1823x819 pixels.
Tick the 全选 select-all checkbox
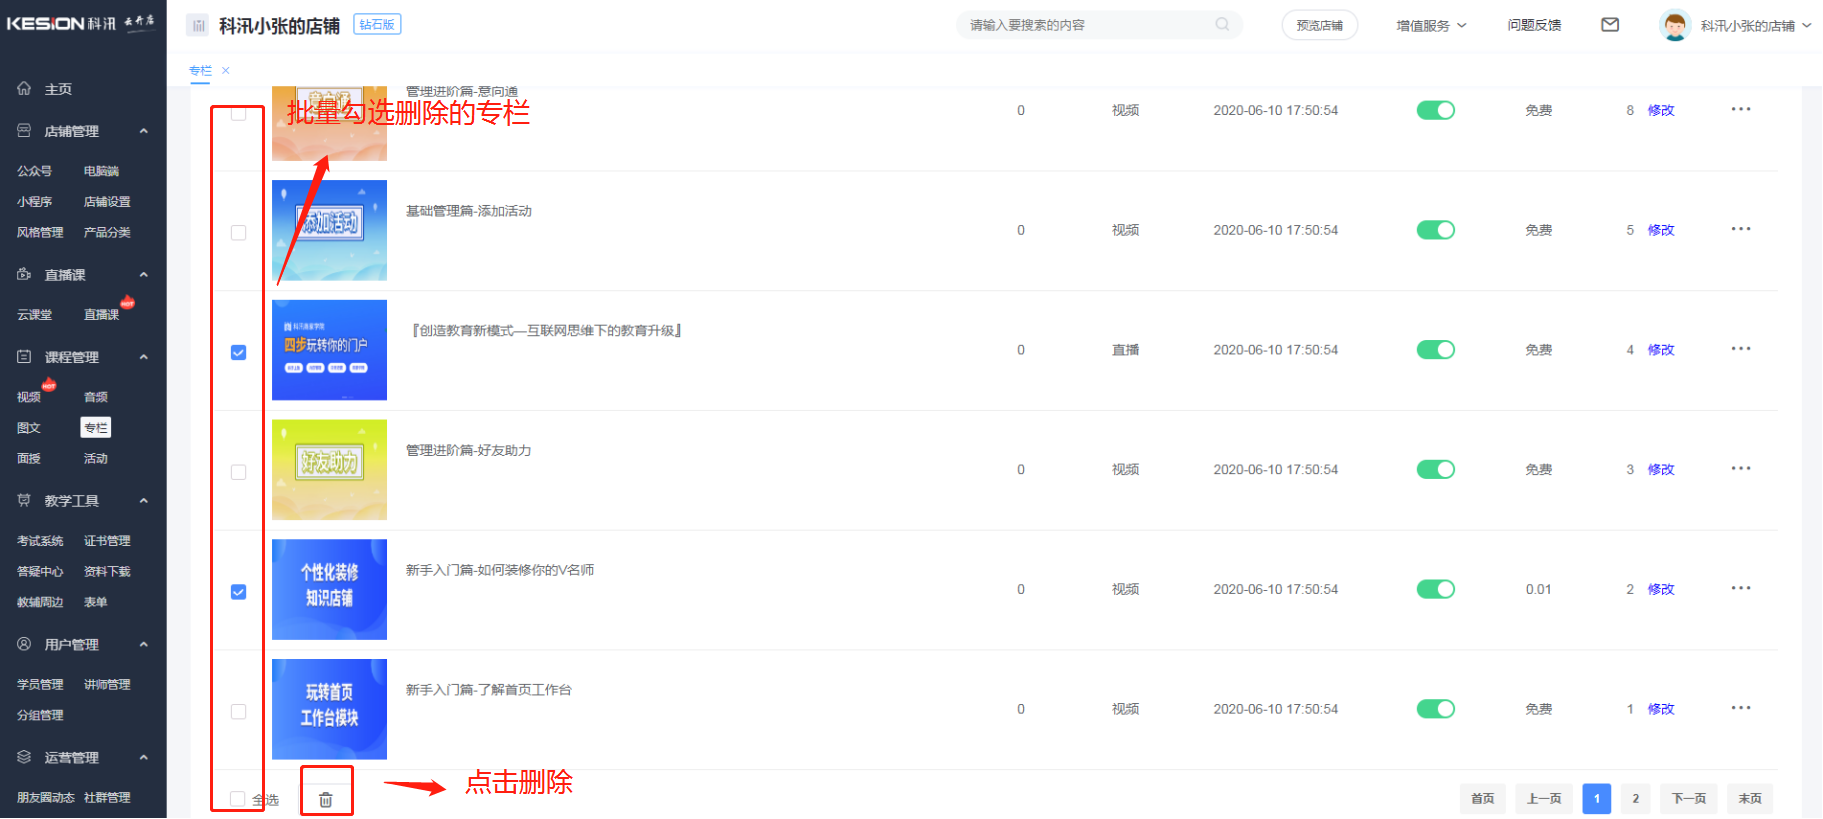238,799
